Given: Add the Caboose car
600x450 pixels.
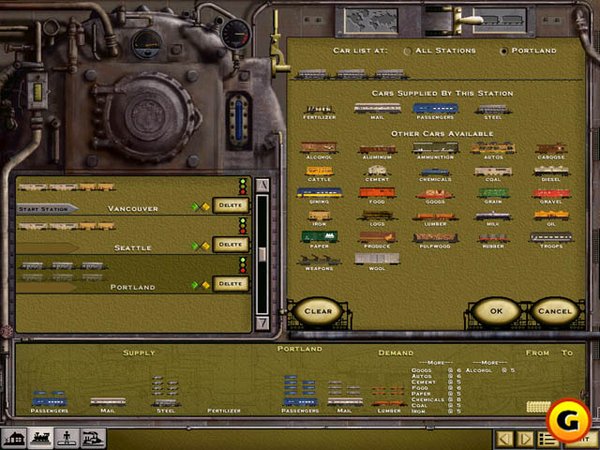Looking at the screenshot, I should click(x=549, y=148).
